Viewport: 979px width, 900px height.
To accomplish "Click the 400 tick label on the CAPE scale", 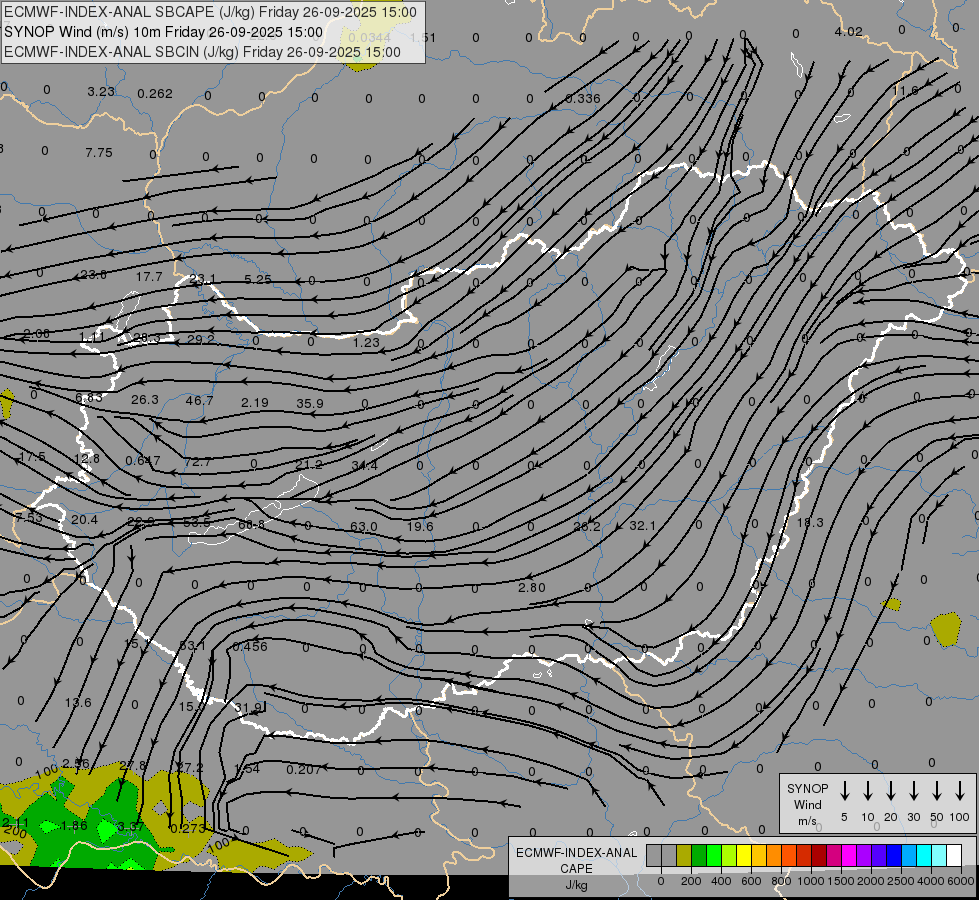I will pyautogui.click(x=721, y=881).
